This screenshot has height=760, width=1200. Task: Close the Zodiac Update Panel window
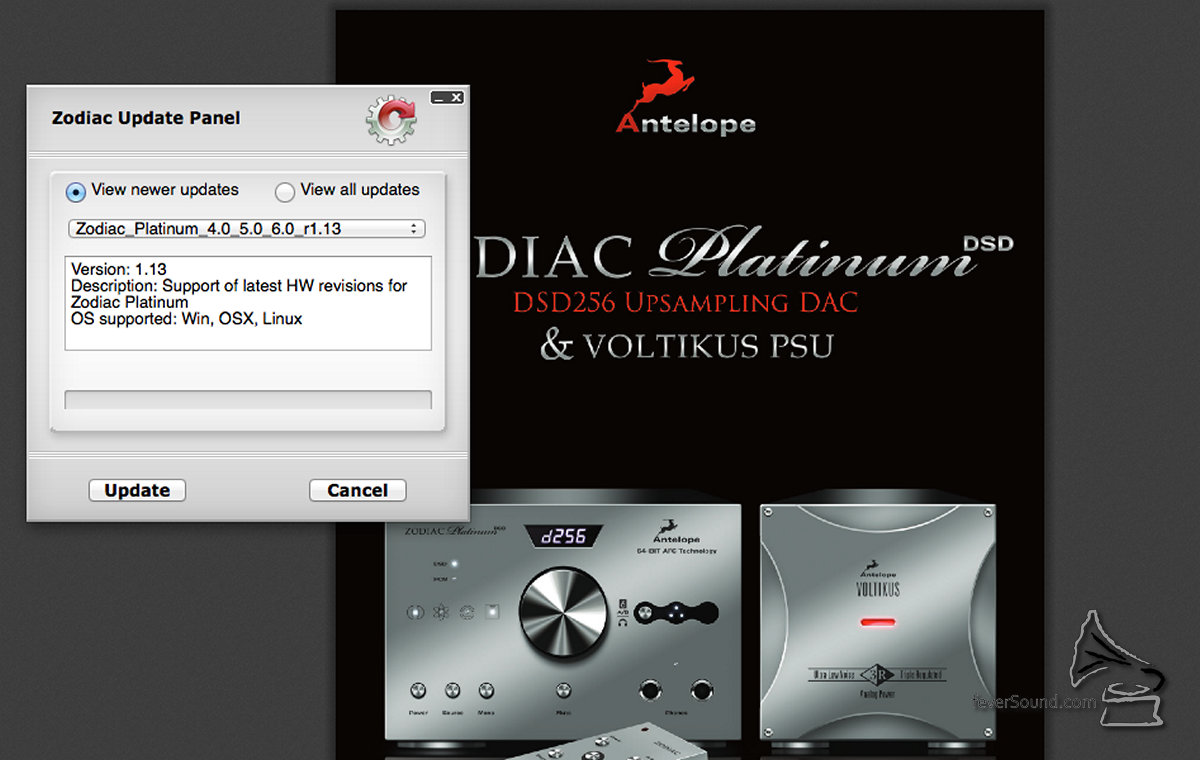(x=456, y=97)
